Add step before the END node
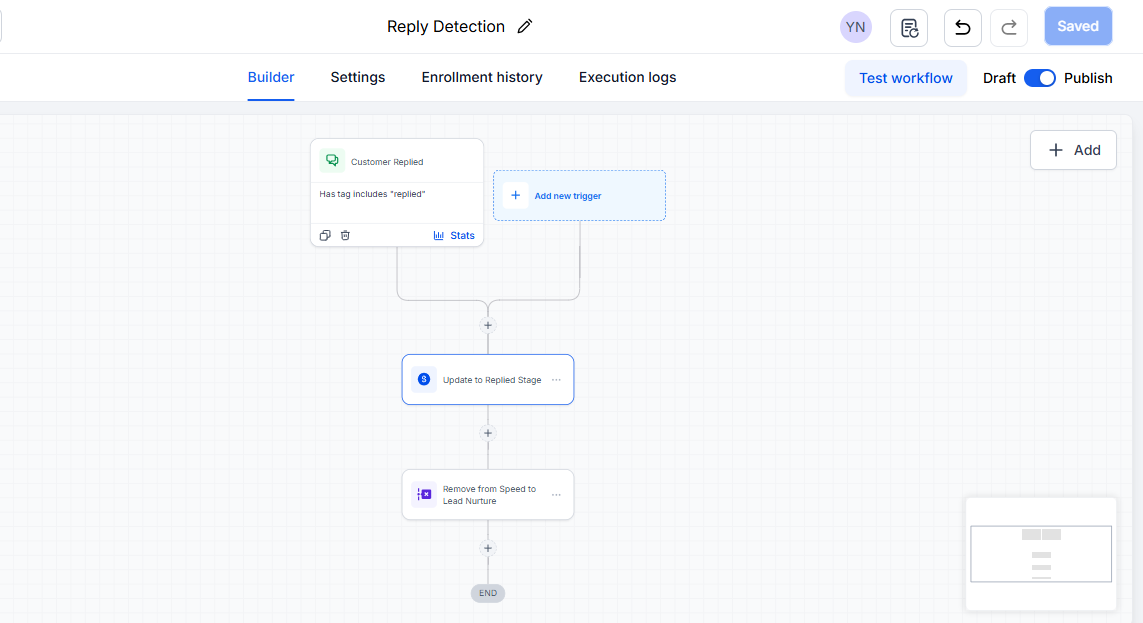Screen dimensions: 1143x623 coord(488,548)
